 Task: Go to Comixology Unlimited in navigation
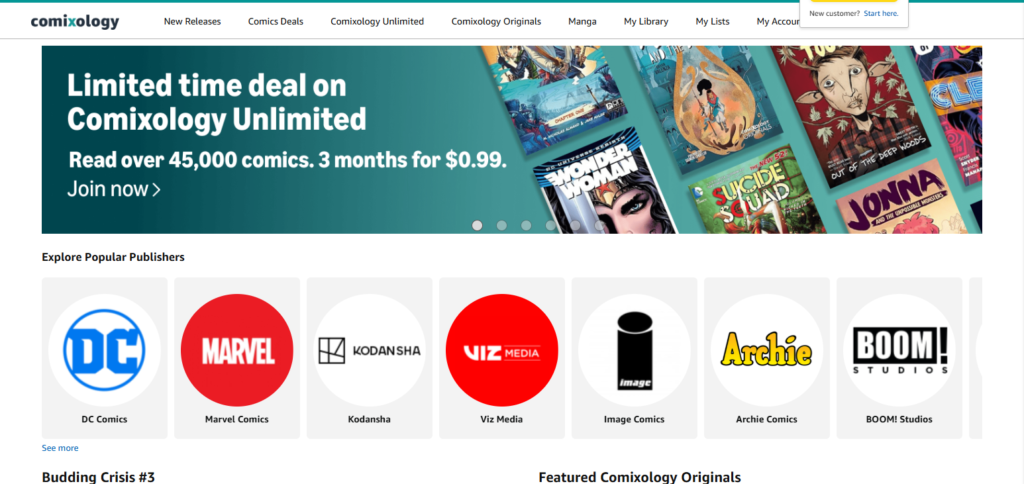377,22
